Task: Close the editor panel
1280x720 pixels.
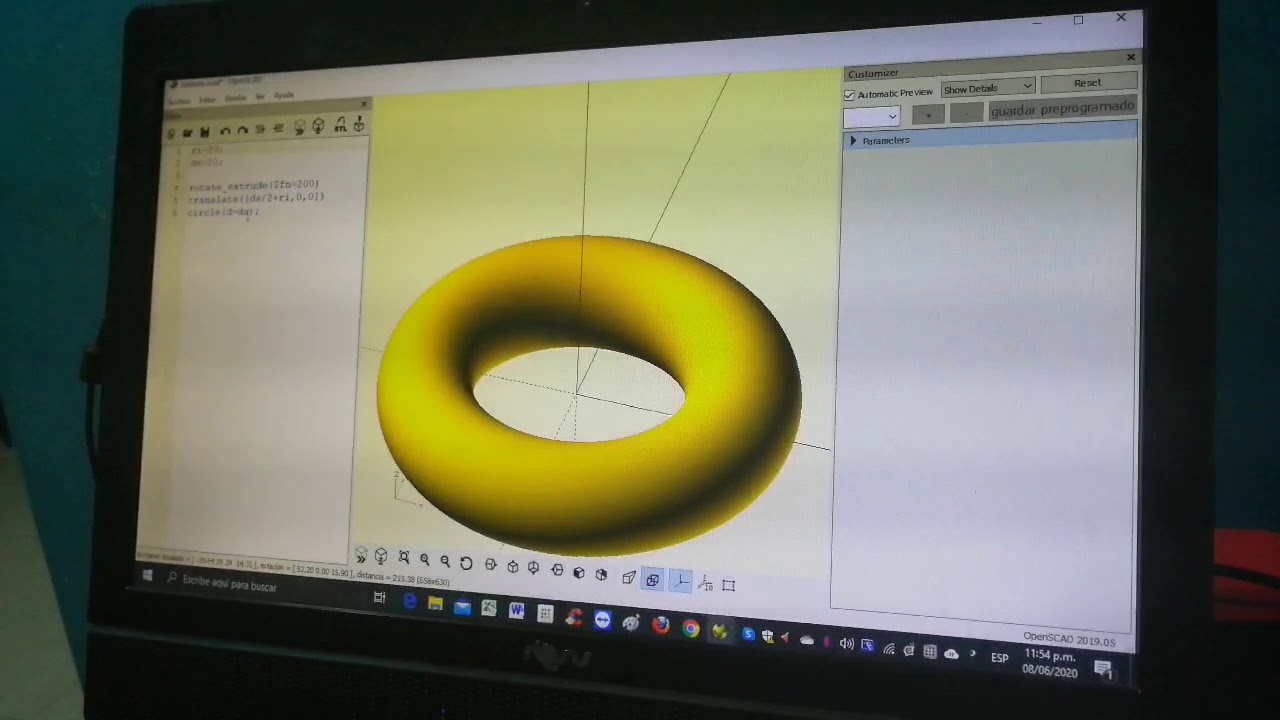Action: [x=364, y=103]
